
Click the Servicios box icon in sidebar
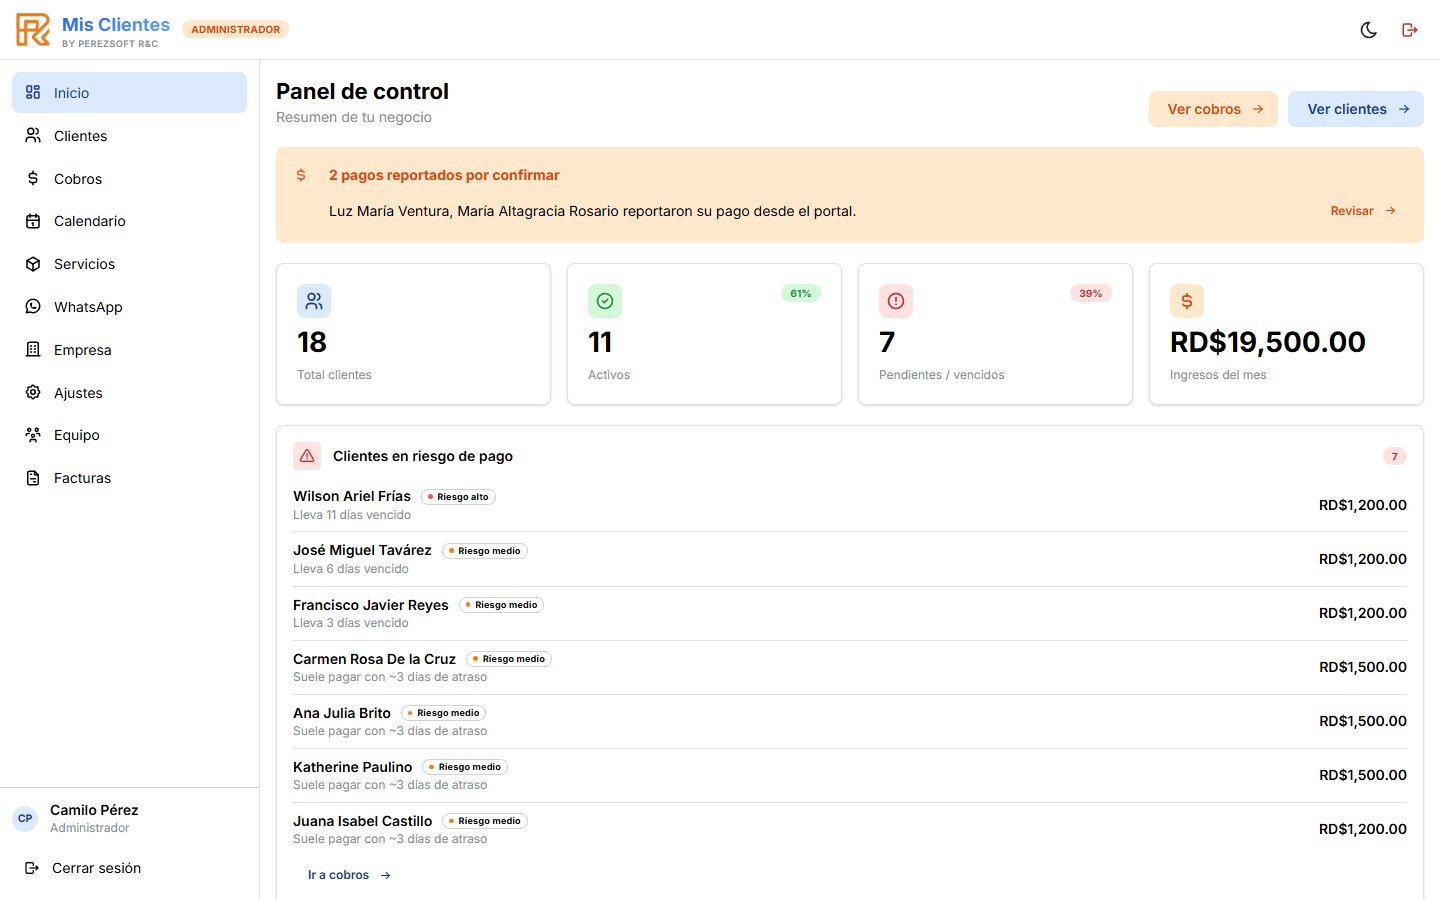click(x=33, y=264)
